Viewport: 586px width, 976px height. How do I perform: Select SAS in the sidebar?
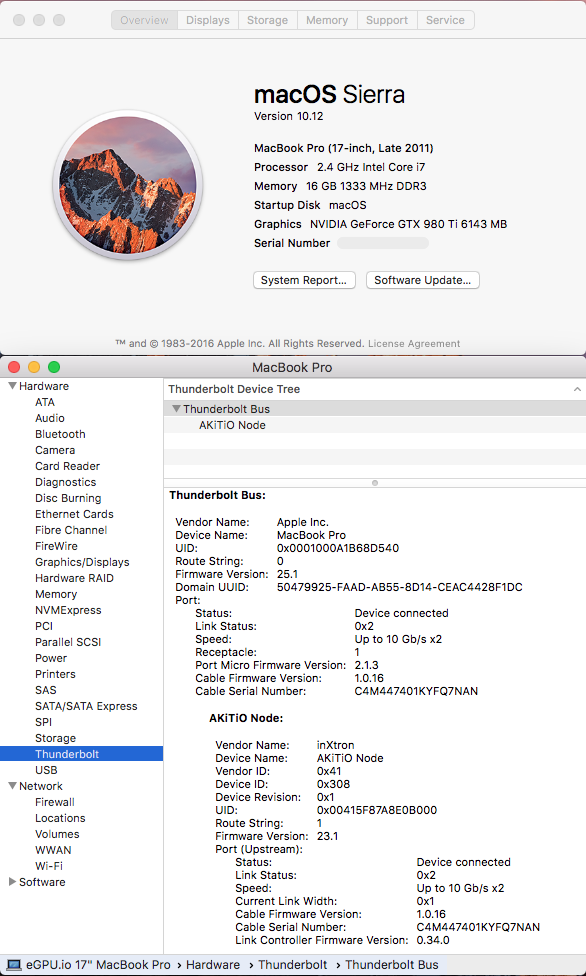click(45, 690)
